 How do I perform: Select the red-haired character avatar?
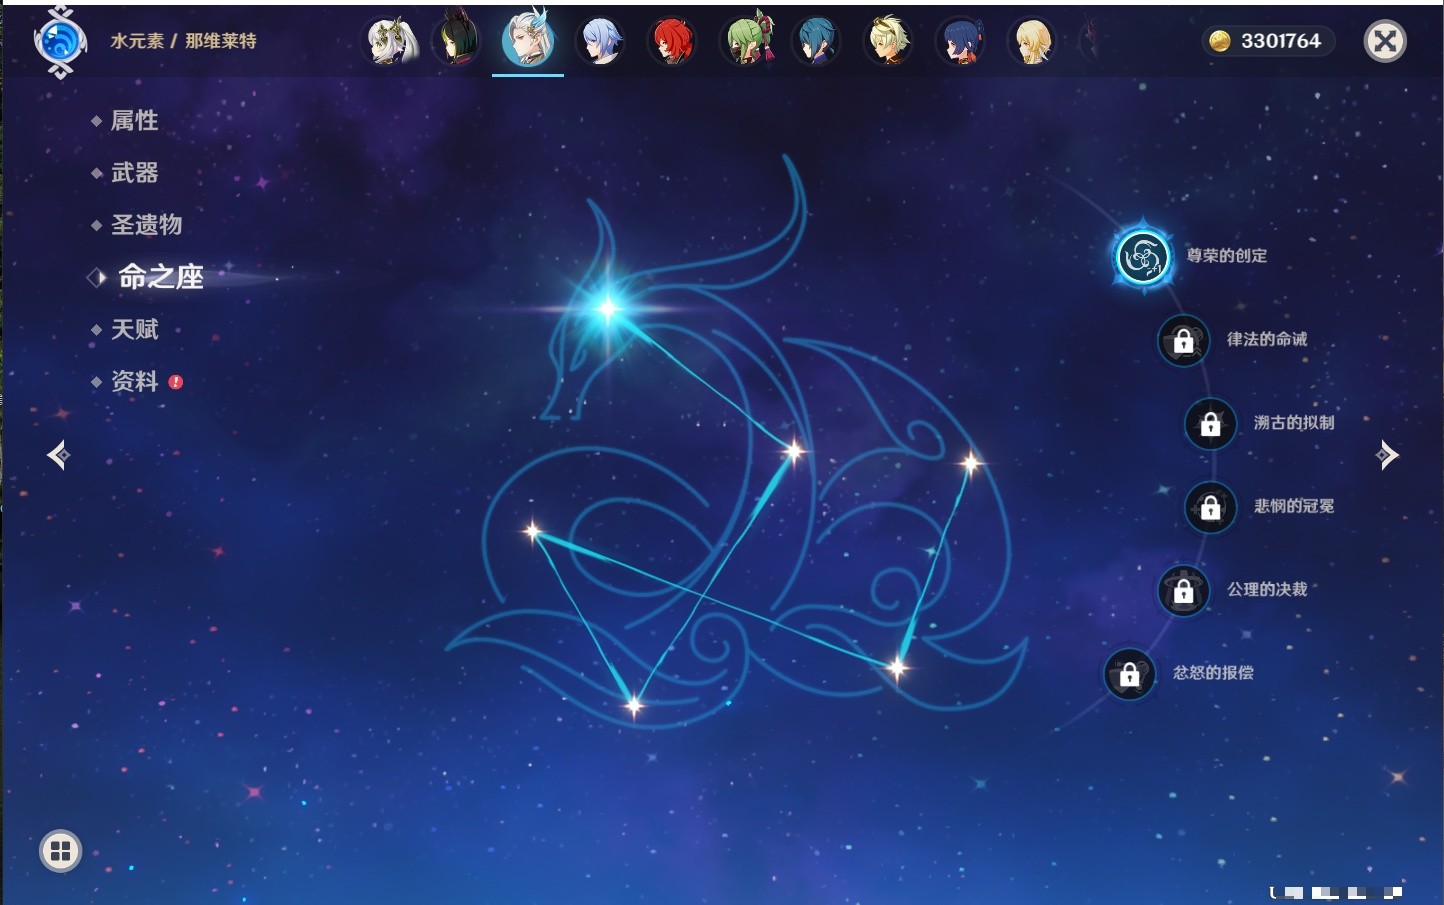672,41
